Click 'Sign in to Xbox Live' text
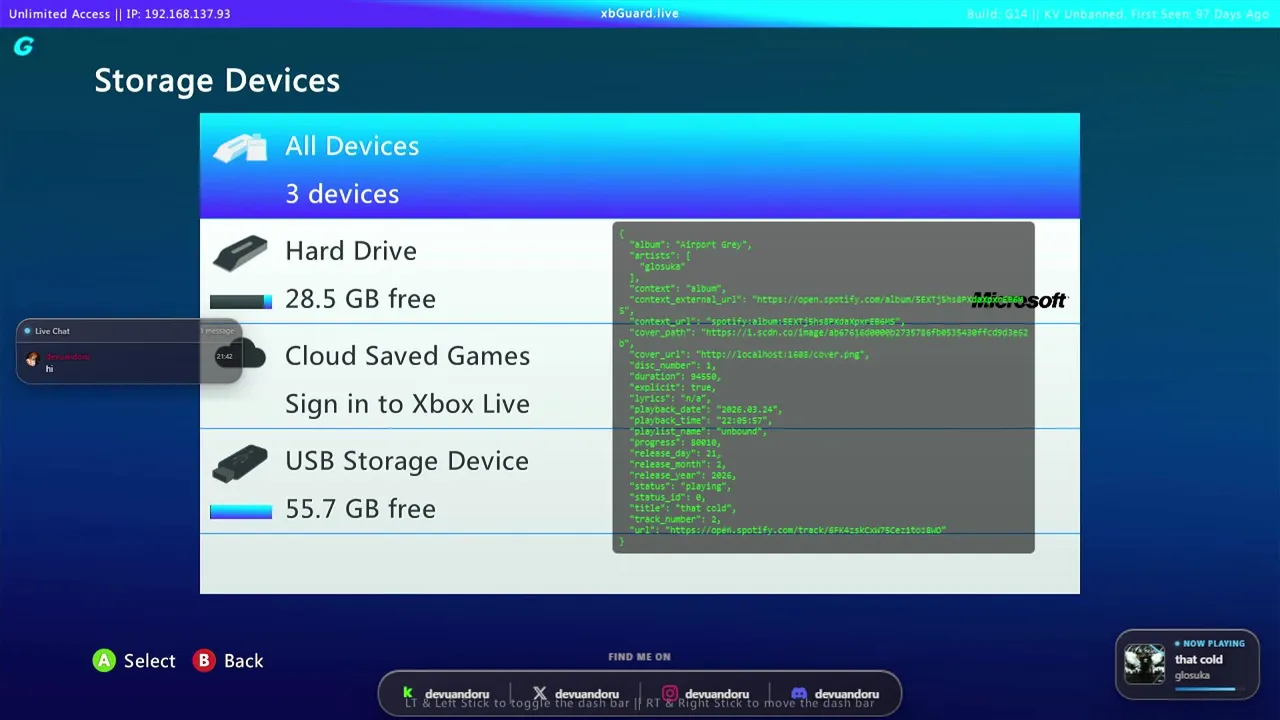The width and height of the screenshot is (1280, 720). [407, 404]
